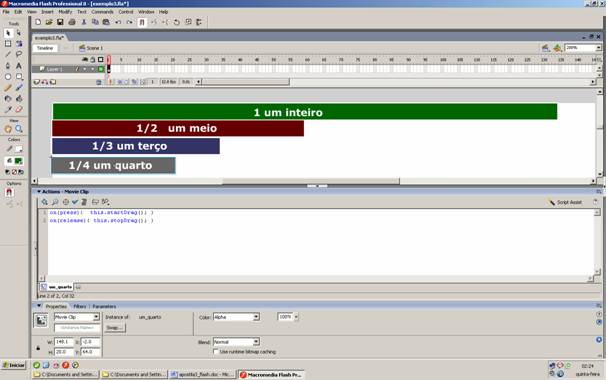
Task: Toggle the size lock icon beside W and H fields
Action: pyautogui.click(x=38, y=348)
